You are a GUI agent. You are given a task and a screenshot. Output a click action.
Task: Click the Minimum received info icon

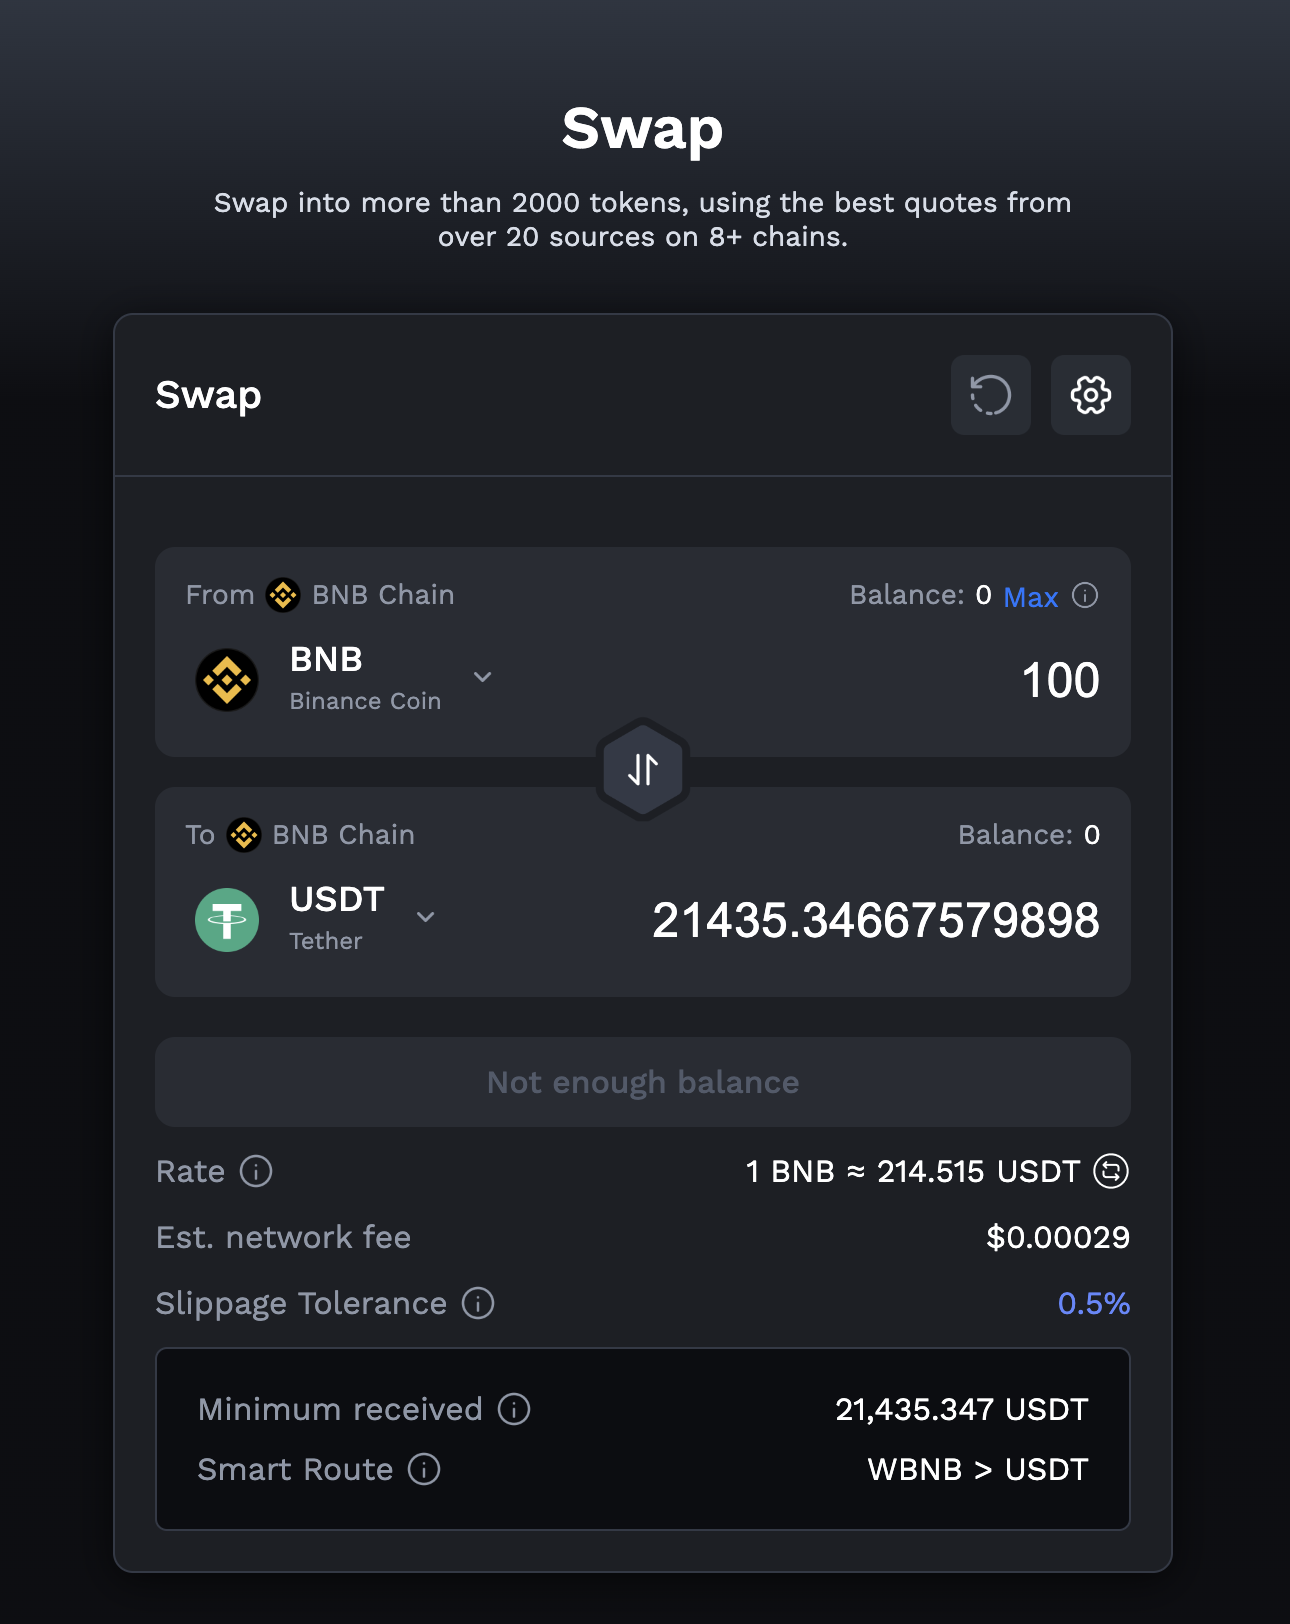514,1409
